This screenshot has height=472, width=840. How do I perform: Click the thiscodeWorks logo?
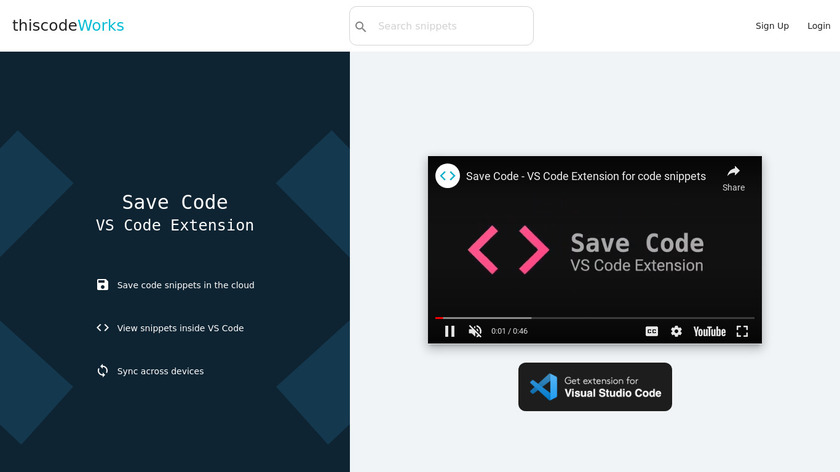pos(68,25)
